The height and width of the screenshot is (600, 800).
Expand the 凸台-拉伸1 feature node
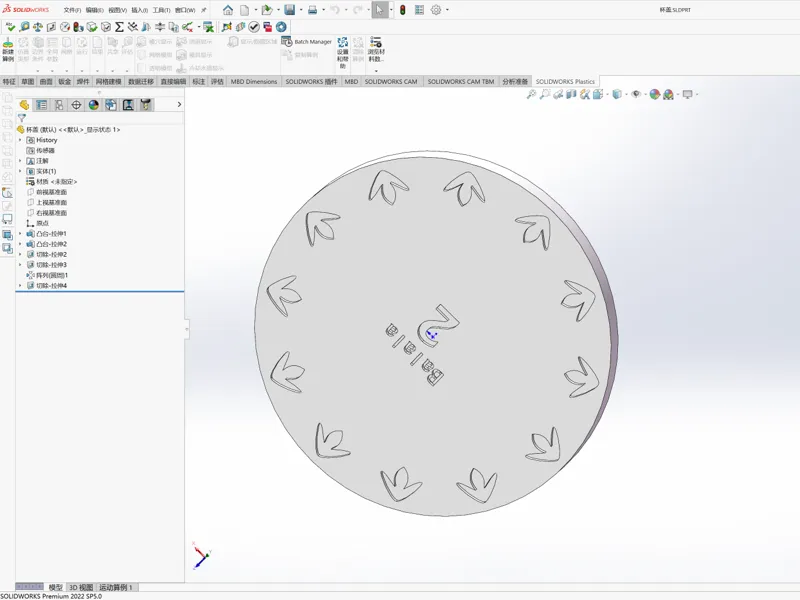[20, 234]
